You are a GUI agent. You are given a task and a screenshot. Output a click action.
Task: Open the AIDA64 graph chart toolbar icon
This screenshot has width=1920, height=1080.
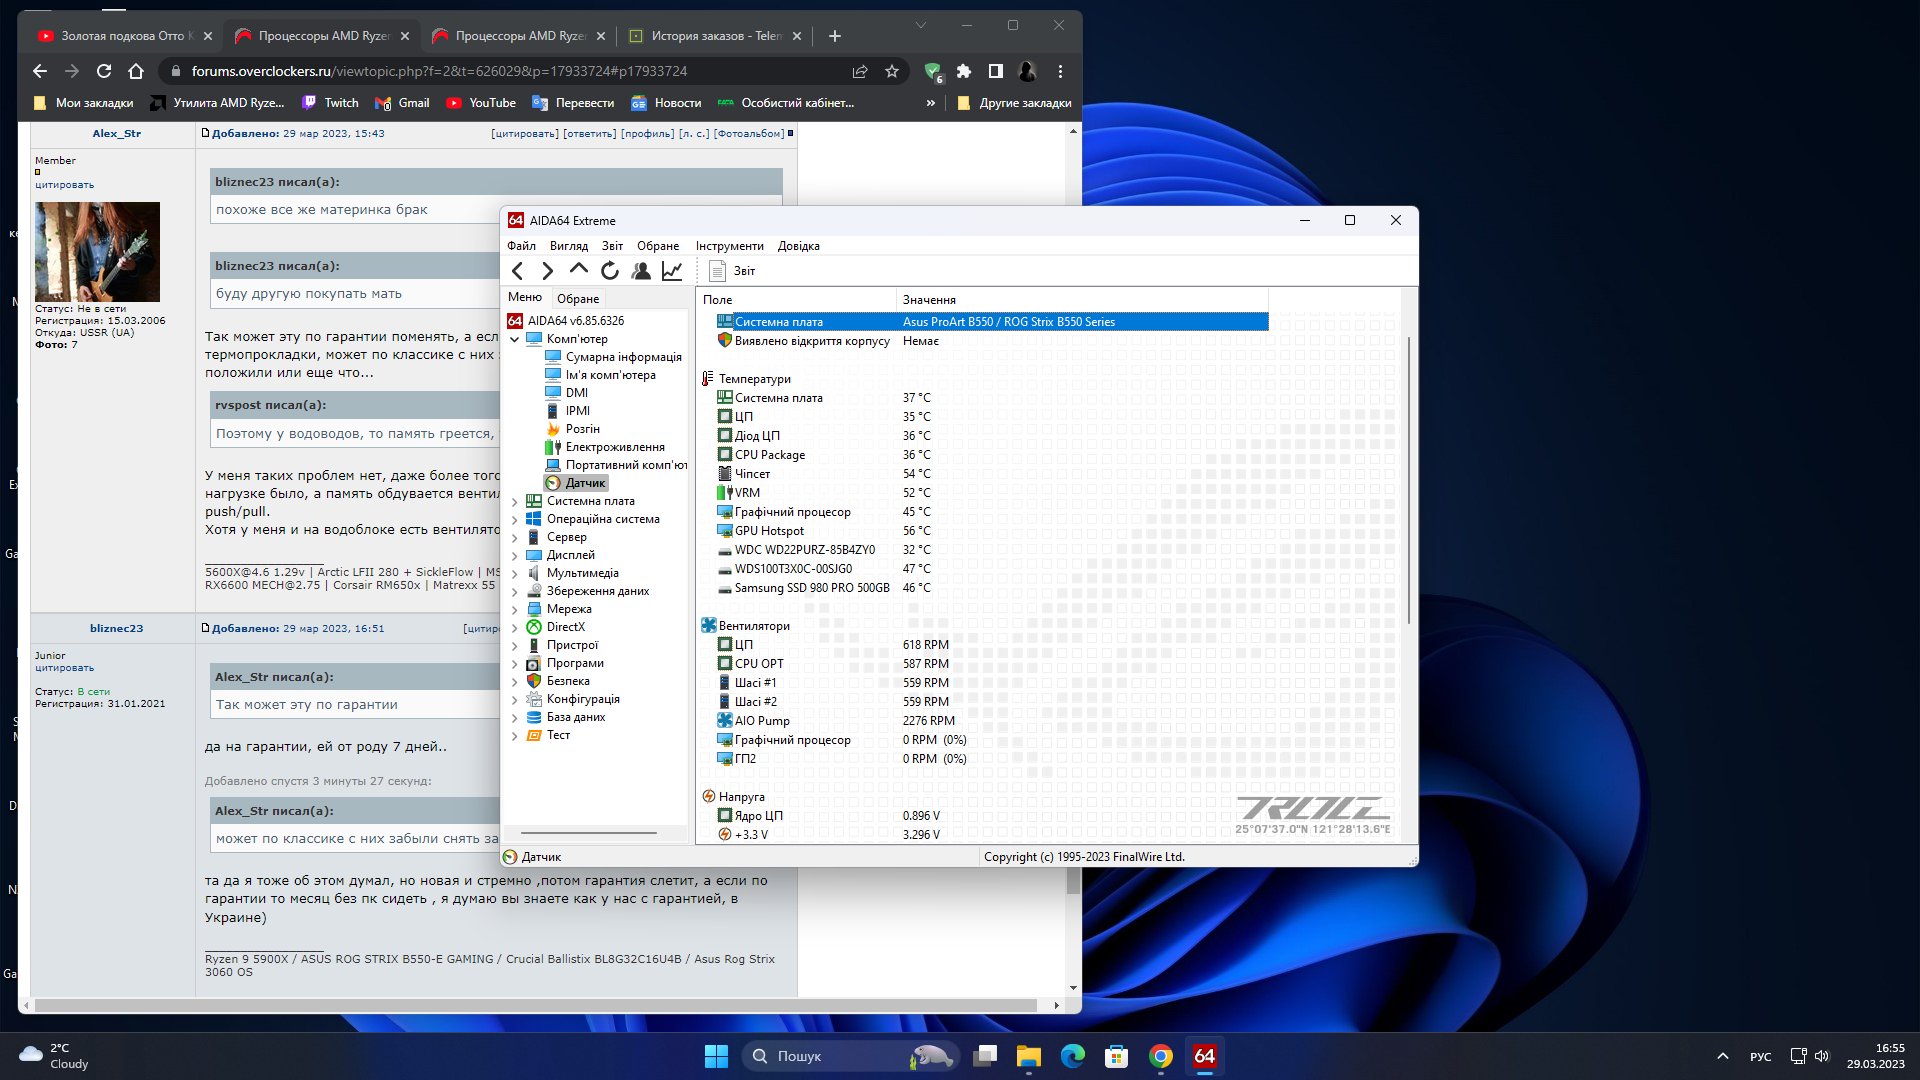[x=672, y=271]
